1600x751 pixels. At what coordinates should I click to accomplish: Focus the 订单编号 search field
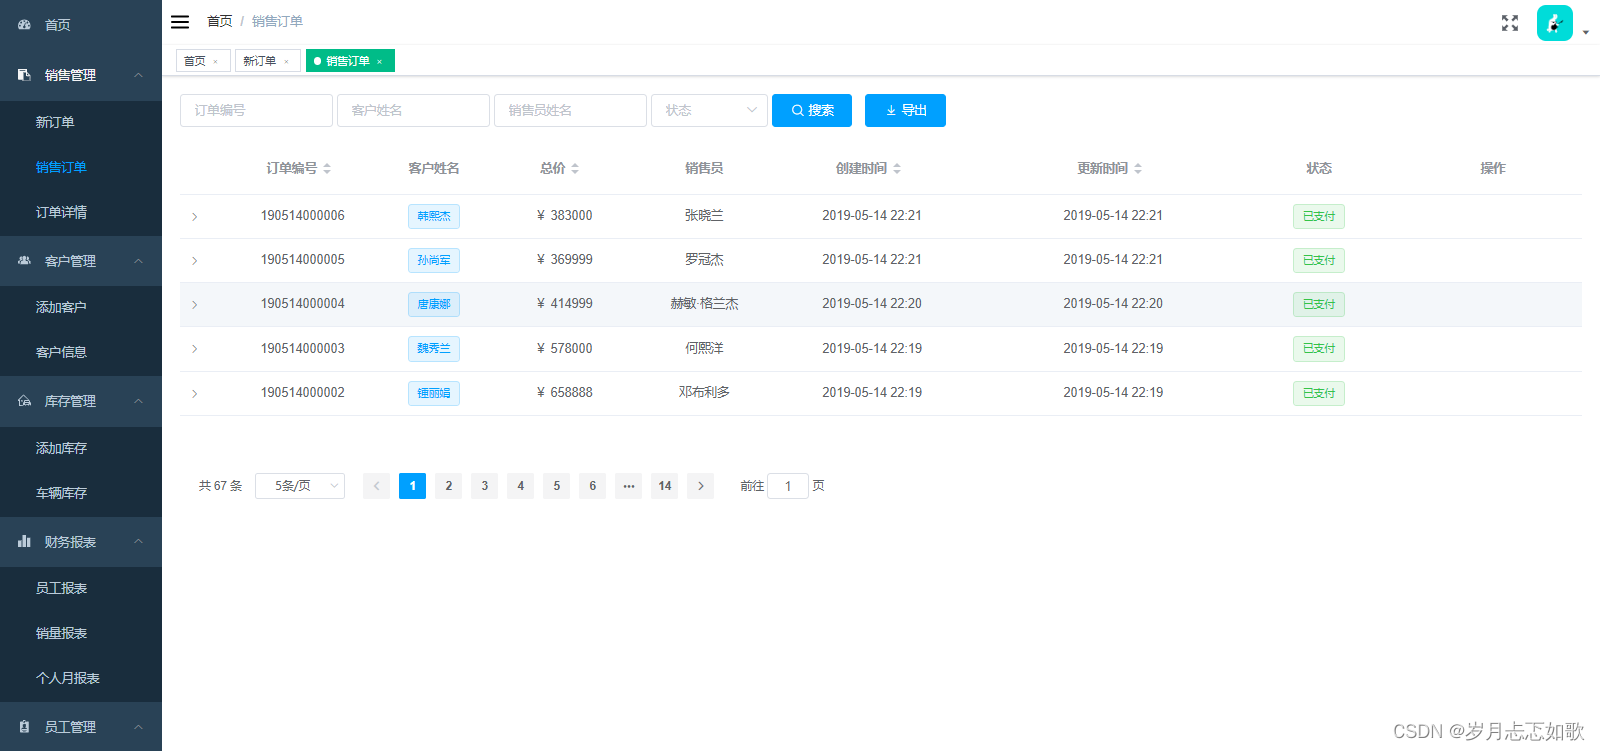(x=256, y=110)
